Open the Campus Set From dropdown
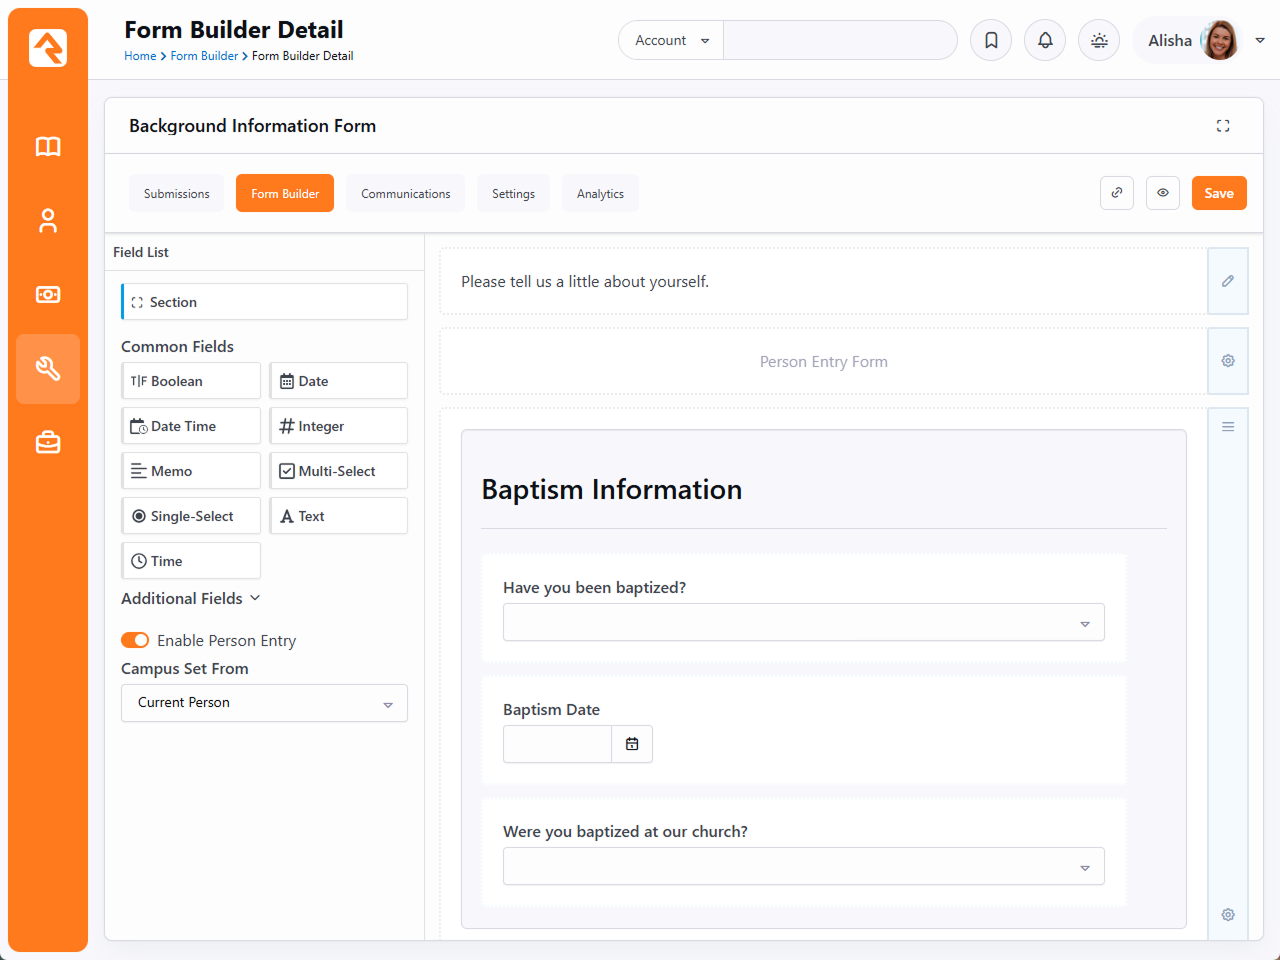This screenshot has width=1280, height=960. point(264,703)
